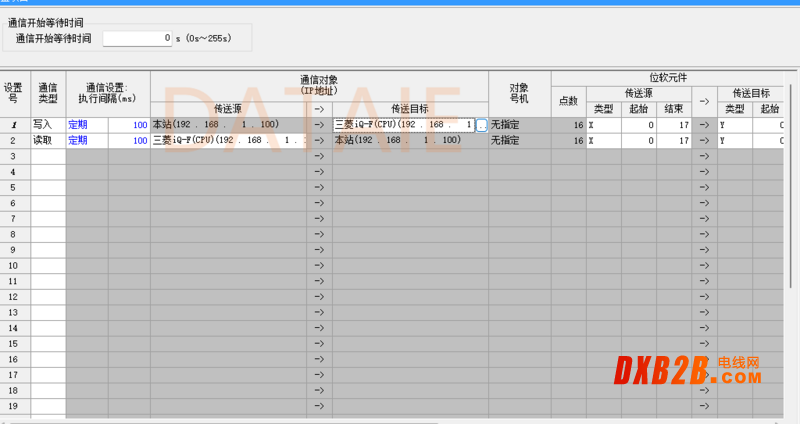Select row header number 19
Screen dimensions: 800x424
coord(15,406)
